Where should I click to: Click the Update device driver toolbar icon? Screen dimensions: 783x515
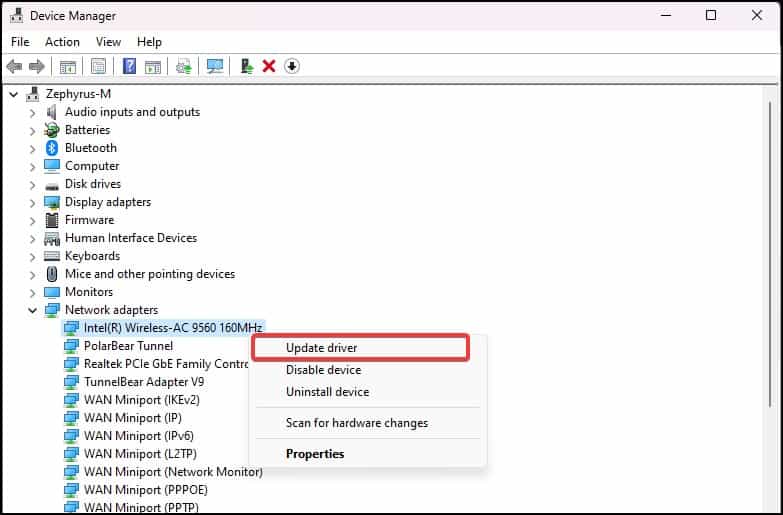[184, 66]
